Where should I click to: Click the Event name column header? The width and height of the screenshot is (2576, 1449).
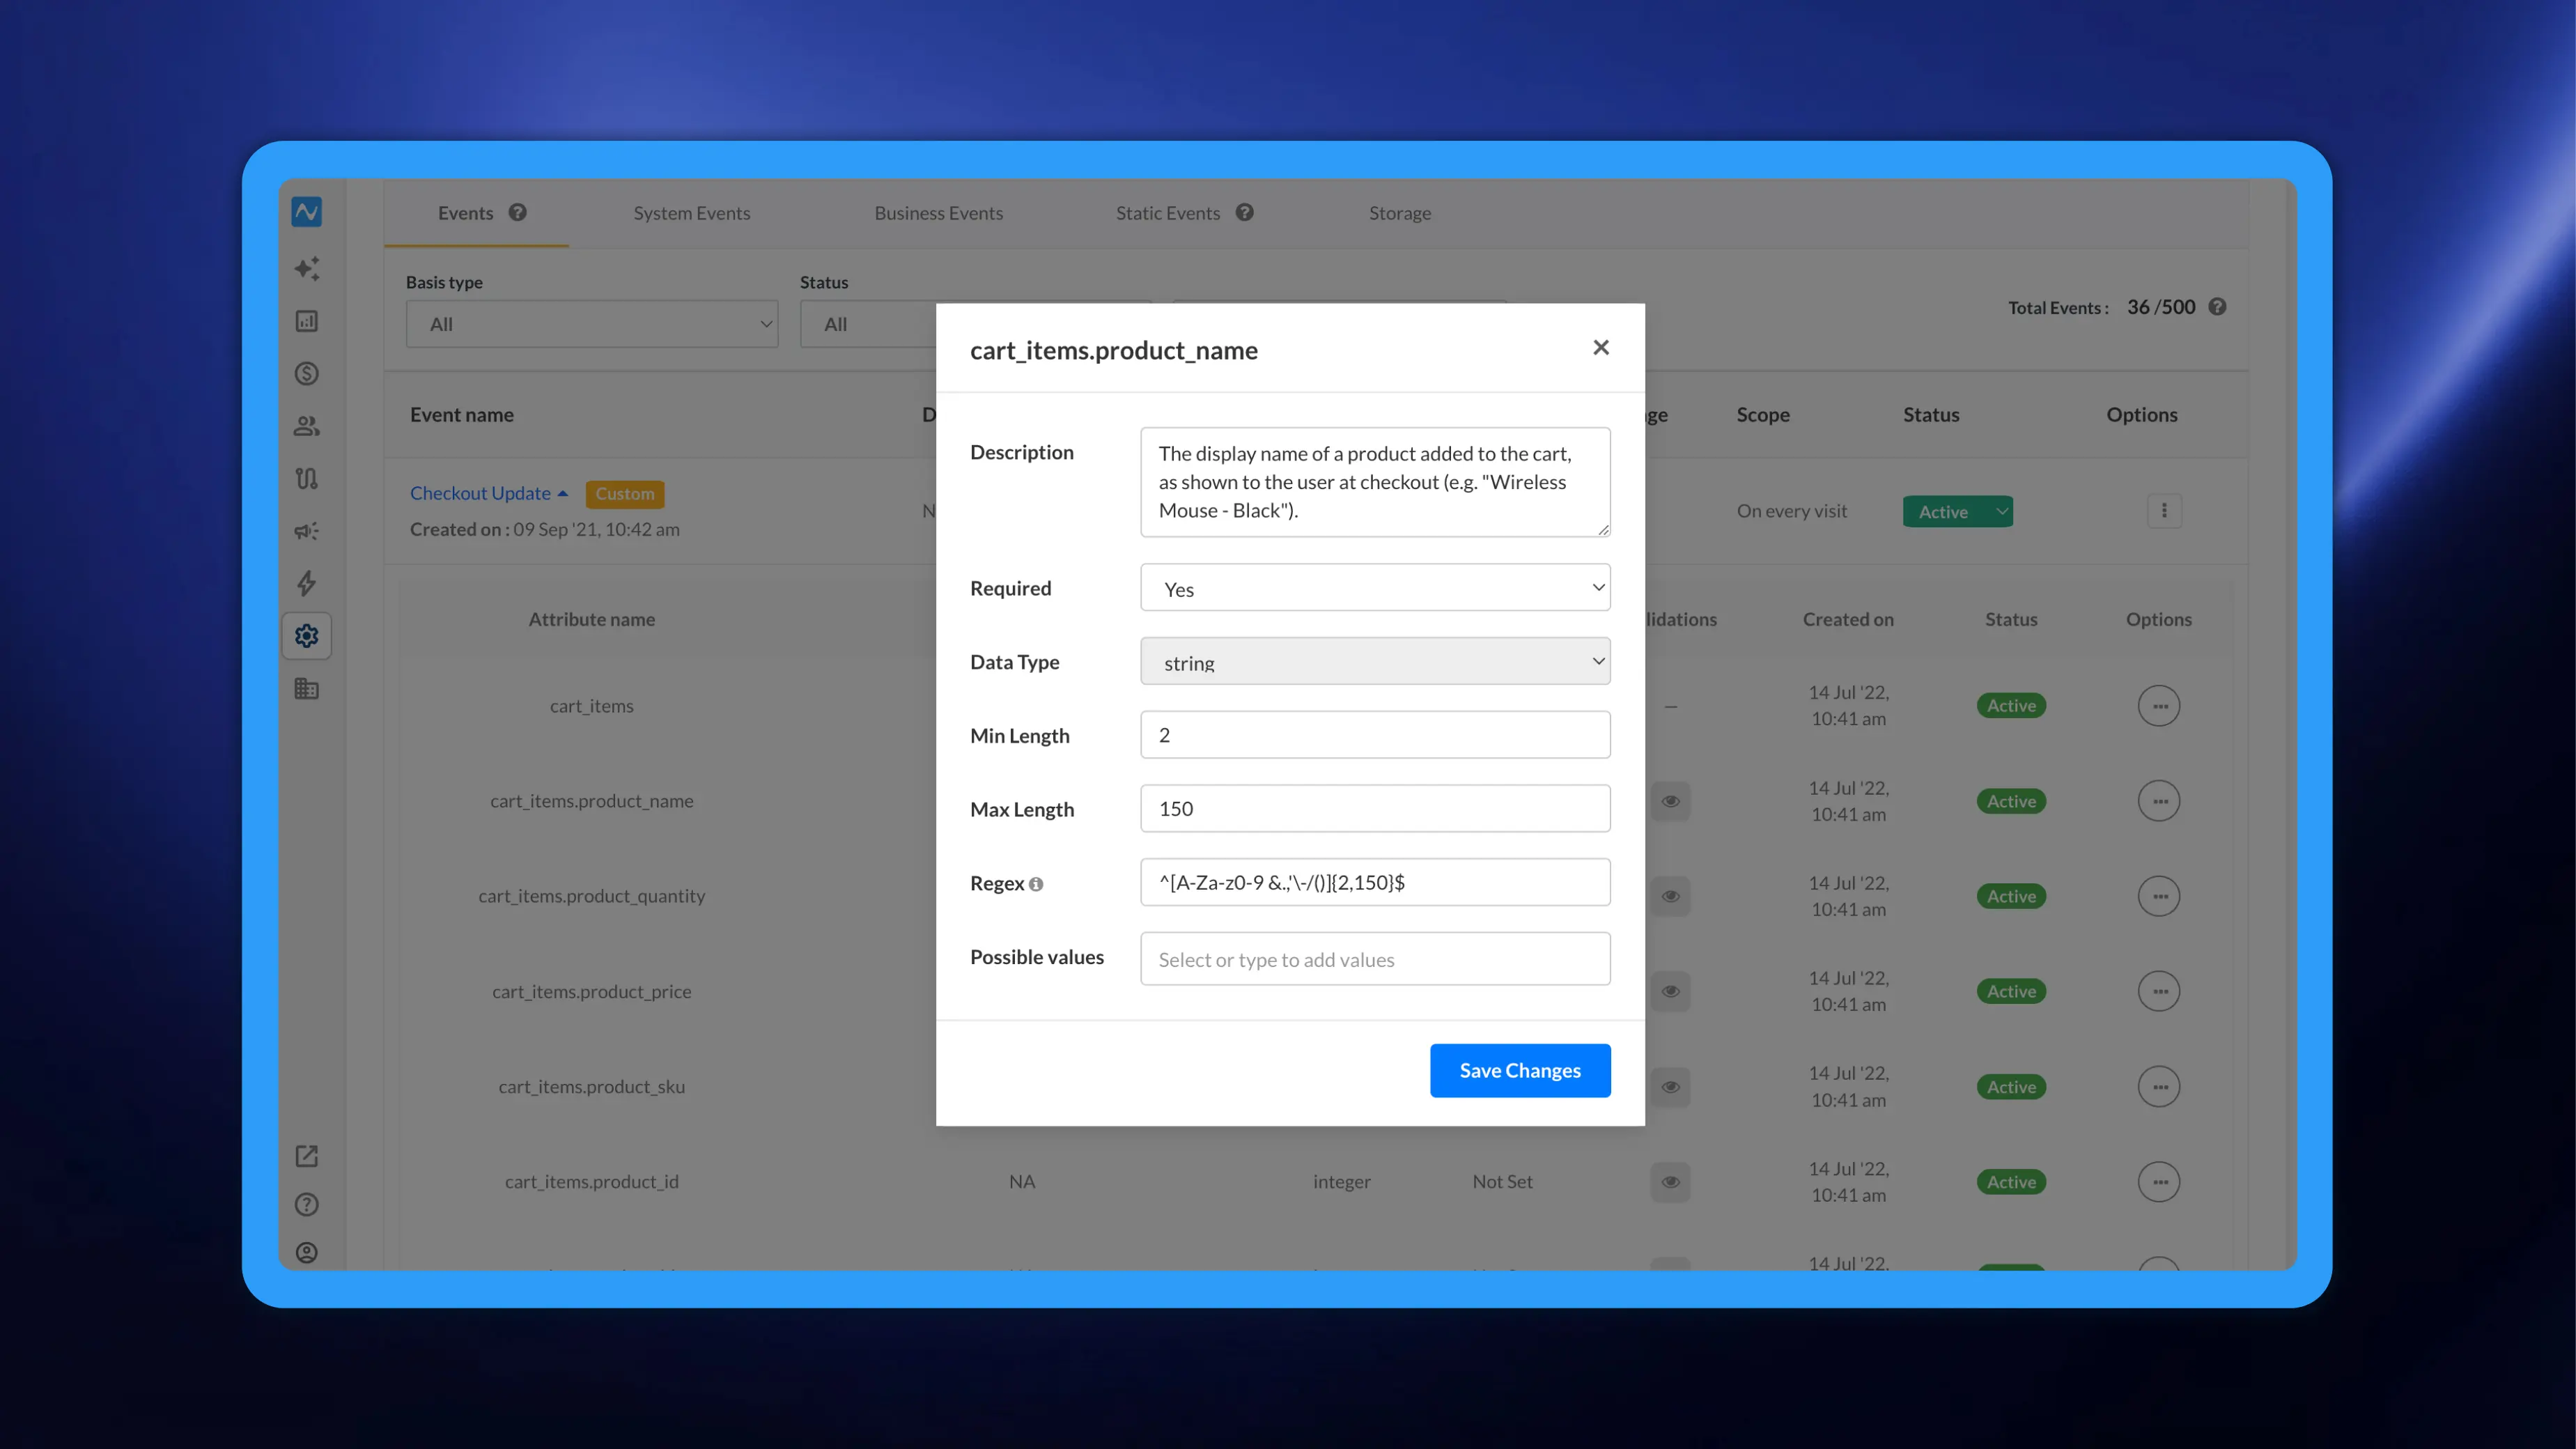pos(461,415)
